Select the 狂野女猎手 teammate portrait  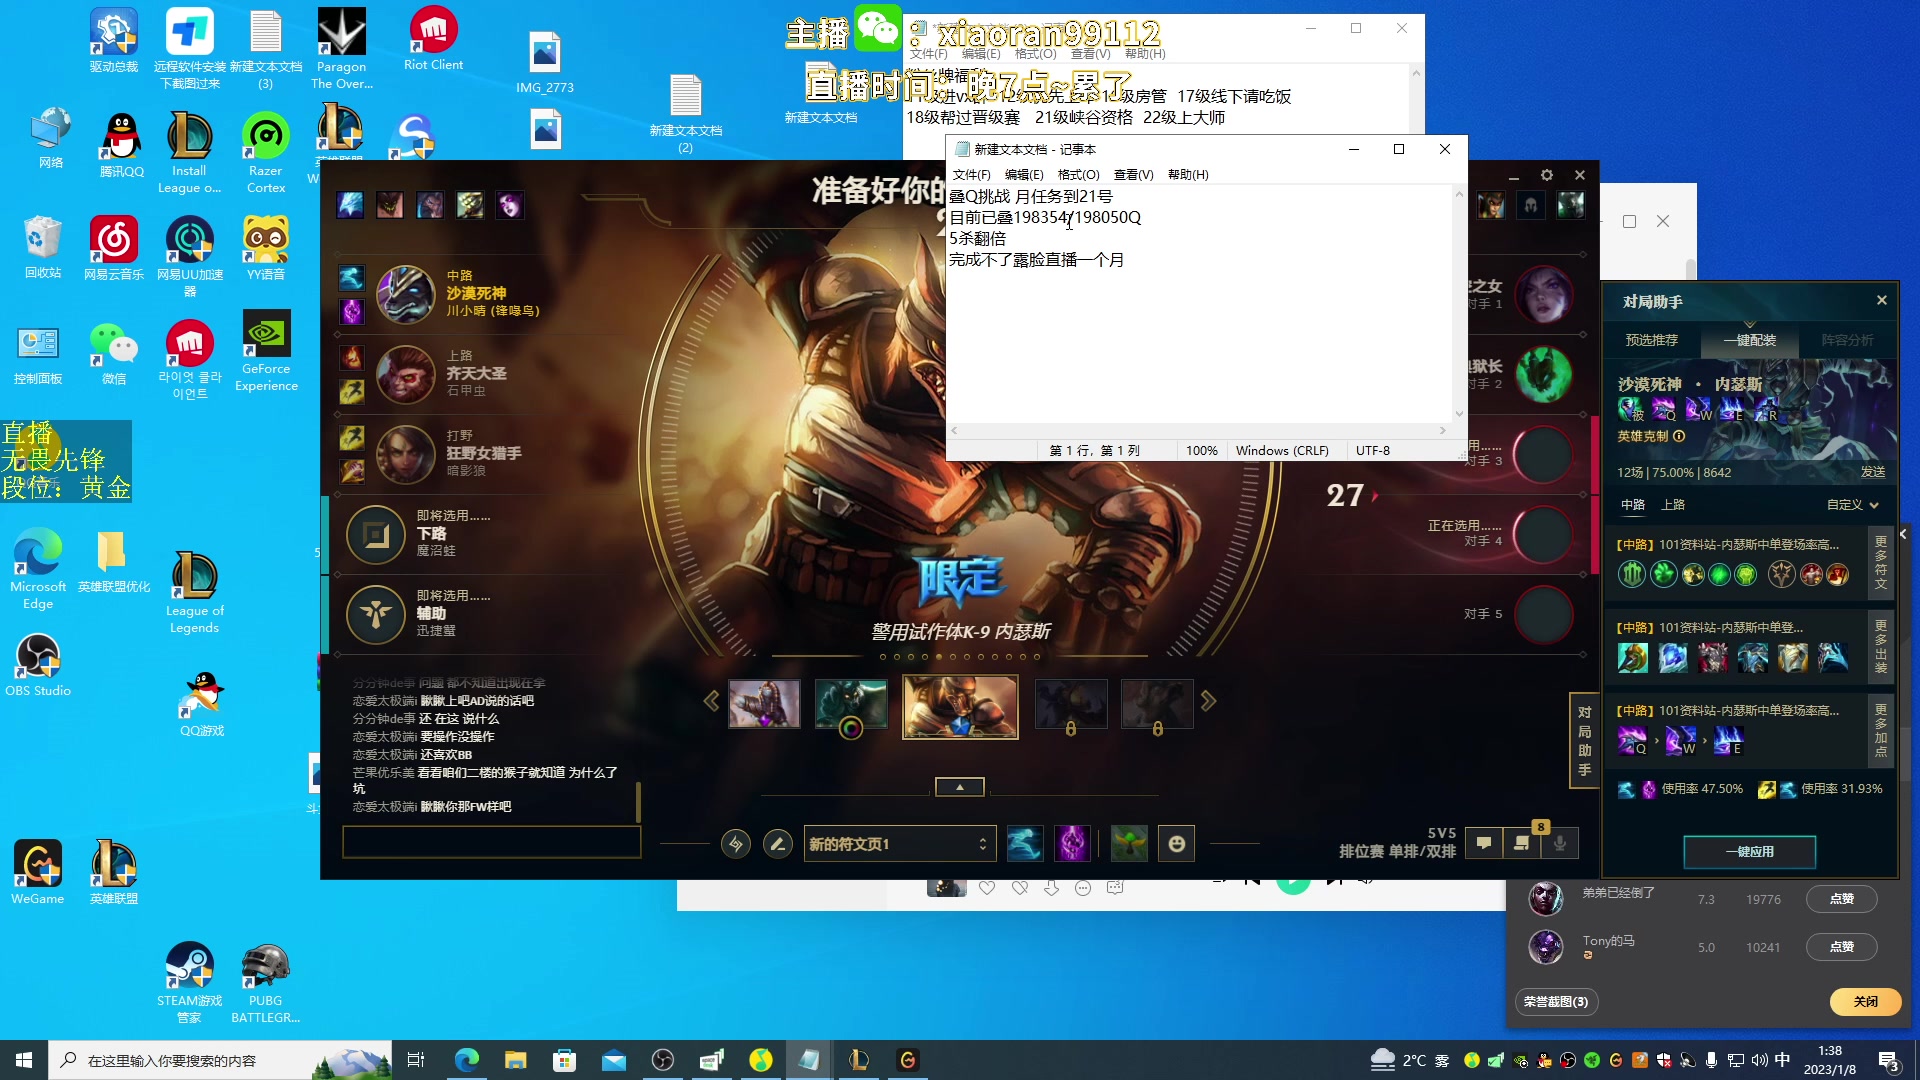[405, 454]
